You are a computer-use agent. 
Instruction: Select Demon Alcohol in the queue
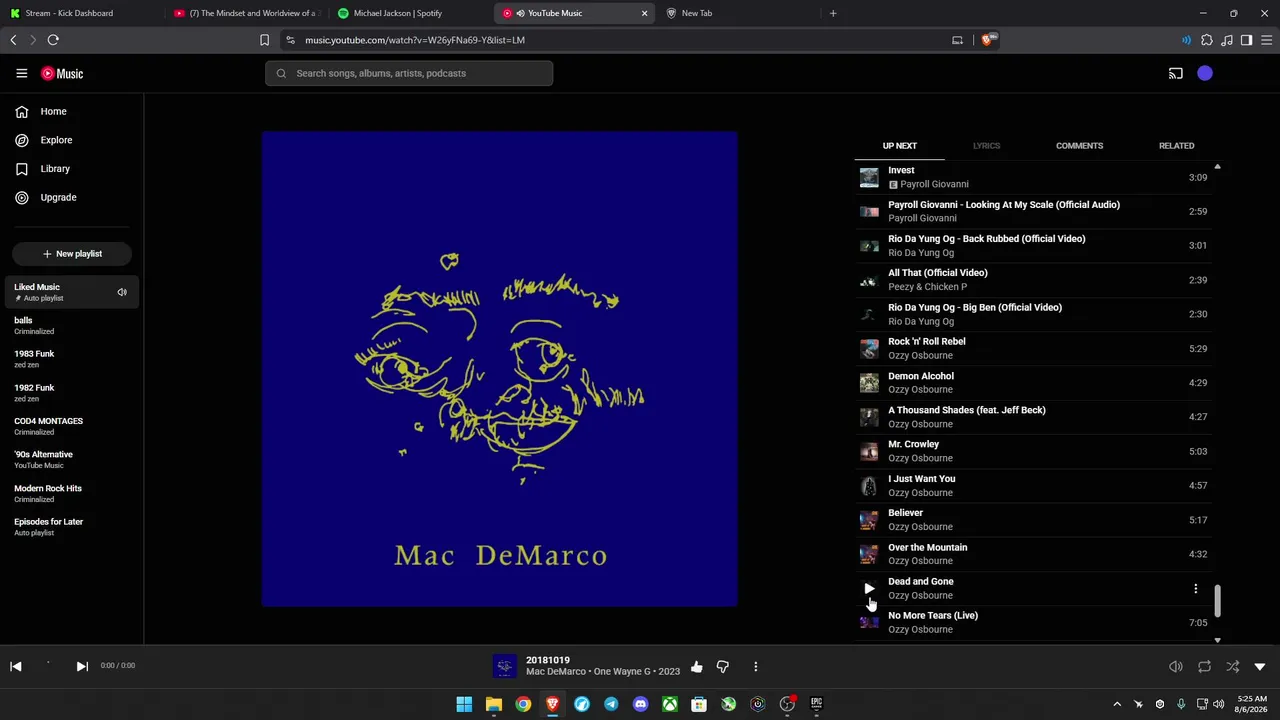tap(1036, 383)
